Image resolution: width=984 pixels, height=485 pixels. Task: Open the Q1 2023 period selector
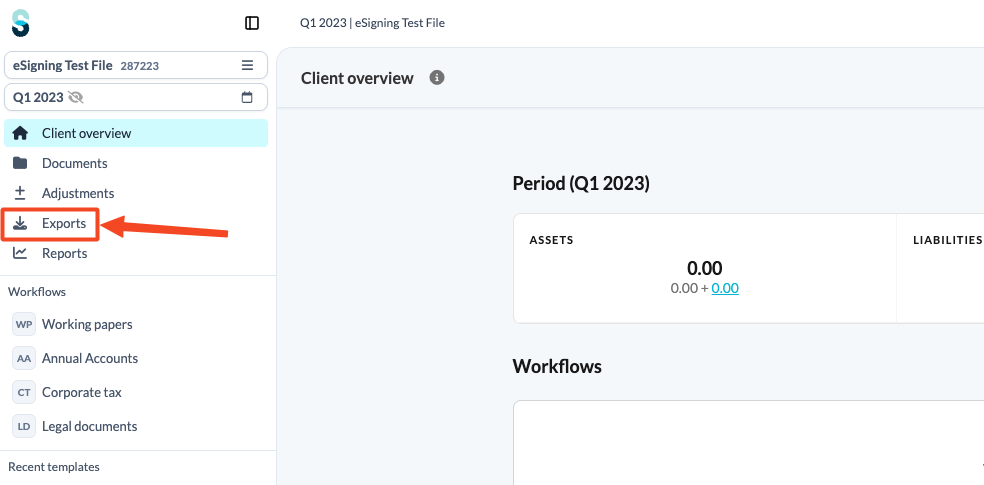pos(136,97)
